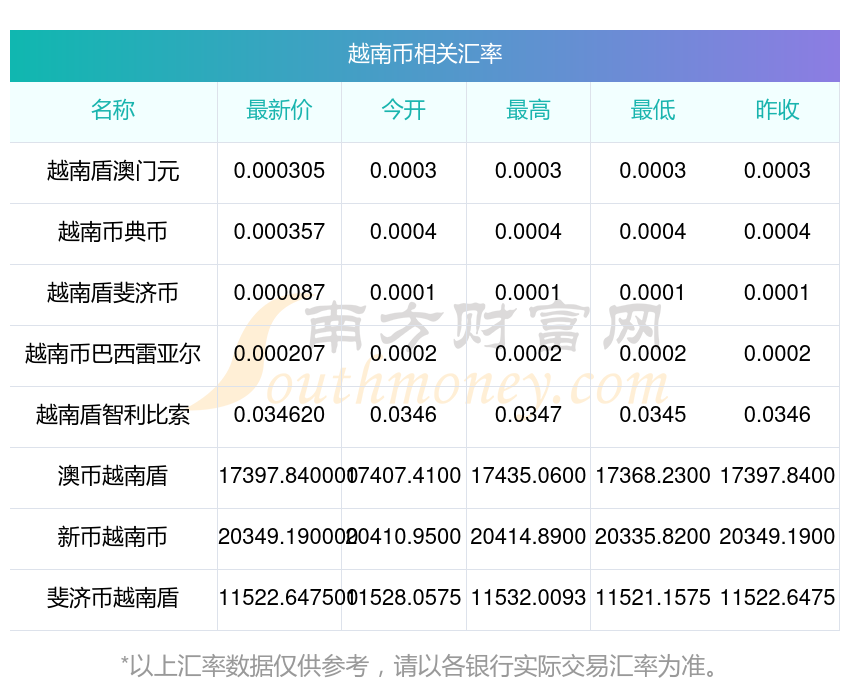Select the 20335.8200 lowest price cell
The width and height of the screenshot is (850, 697).
652,537
